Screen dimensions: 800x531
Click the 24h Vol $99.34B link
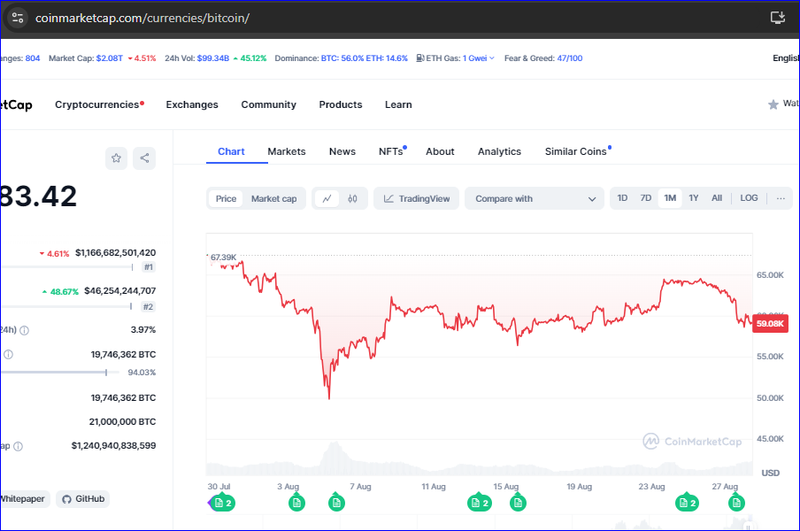pyautogui.click(x=213, y=58)
